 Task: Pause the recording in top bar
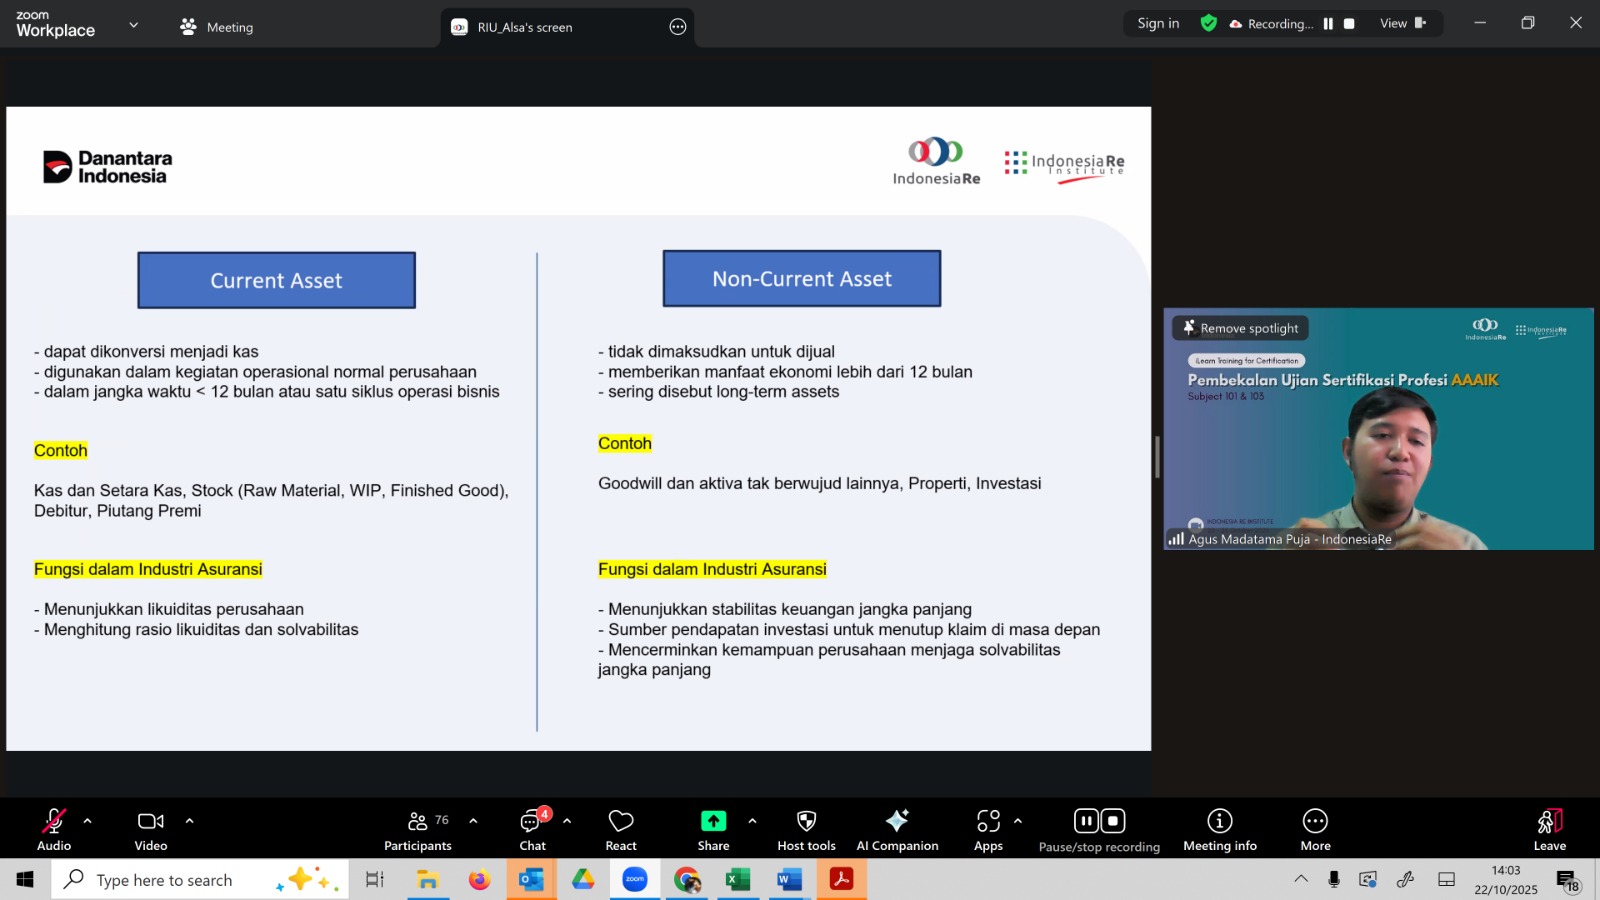1328,24
